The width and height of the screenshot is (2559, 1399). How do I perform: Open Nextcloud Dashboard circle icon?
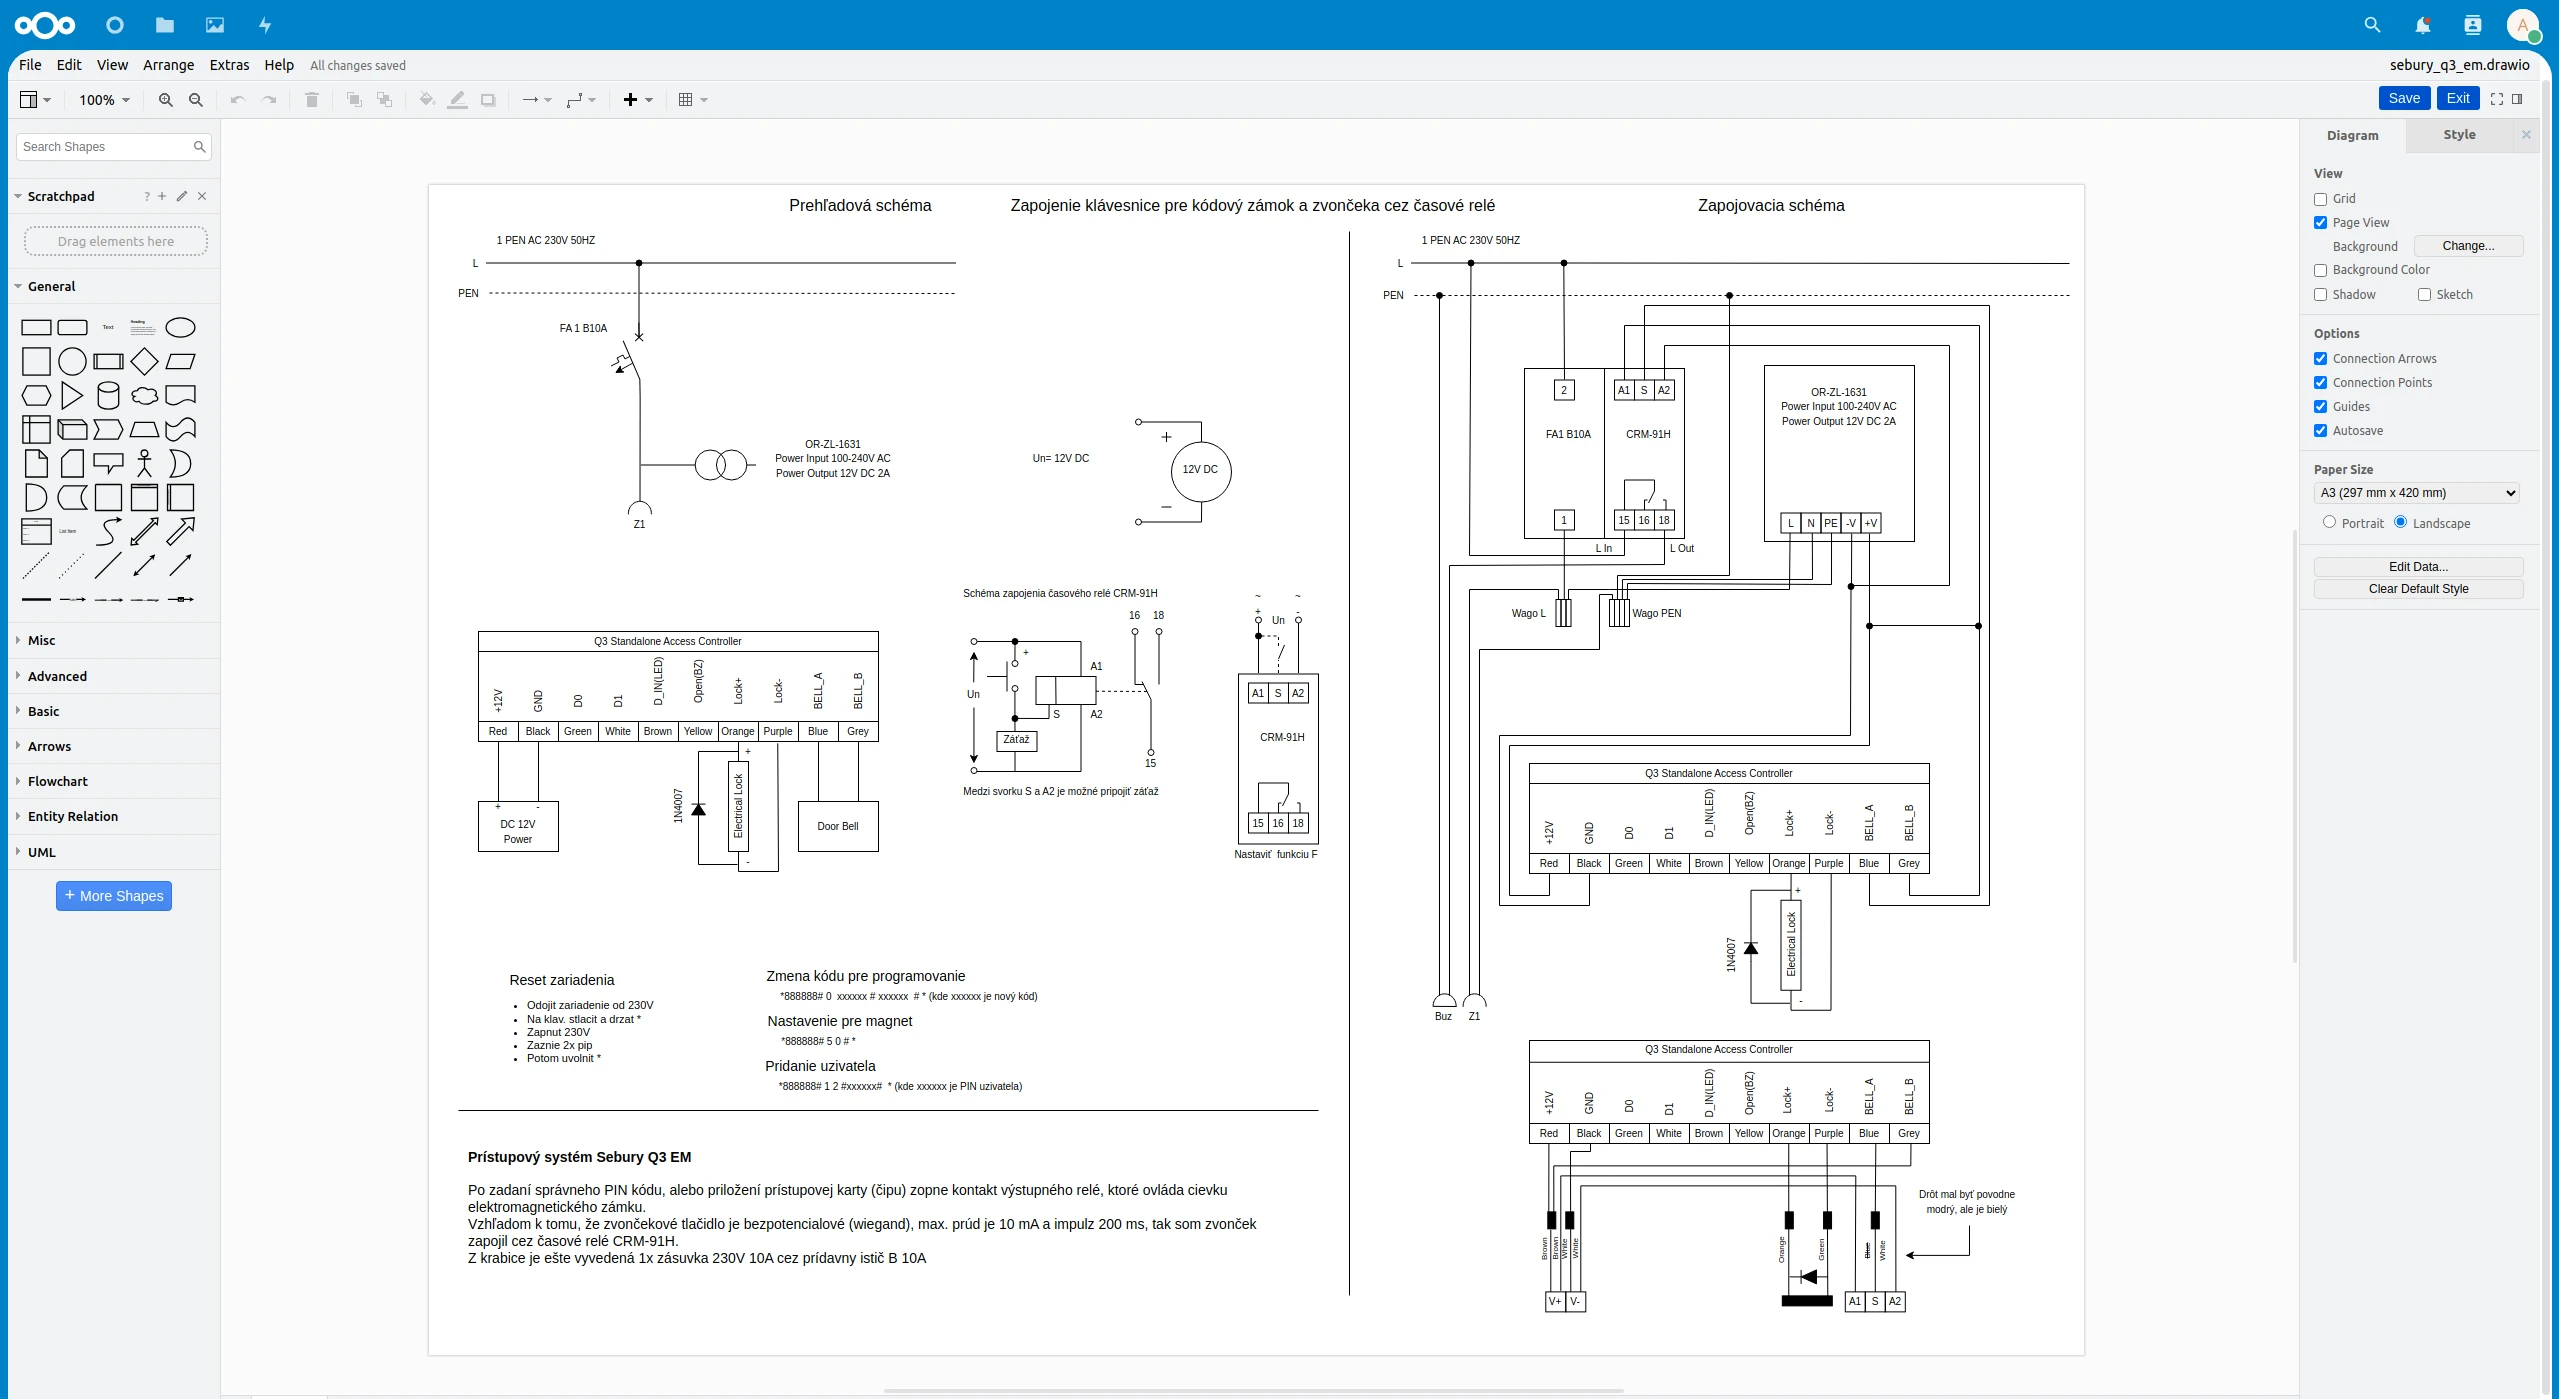click(115, 25)
